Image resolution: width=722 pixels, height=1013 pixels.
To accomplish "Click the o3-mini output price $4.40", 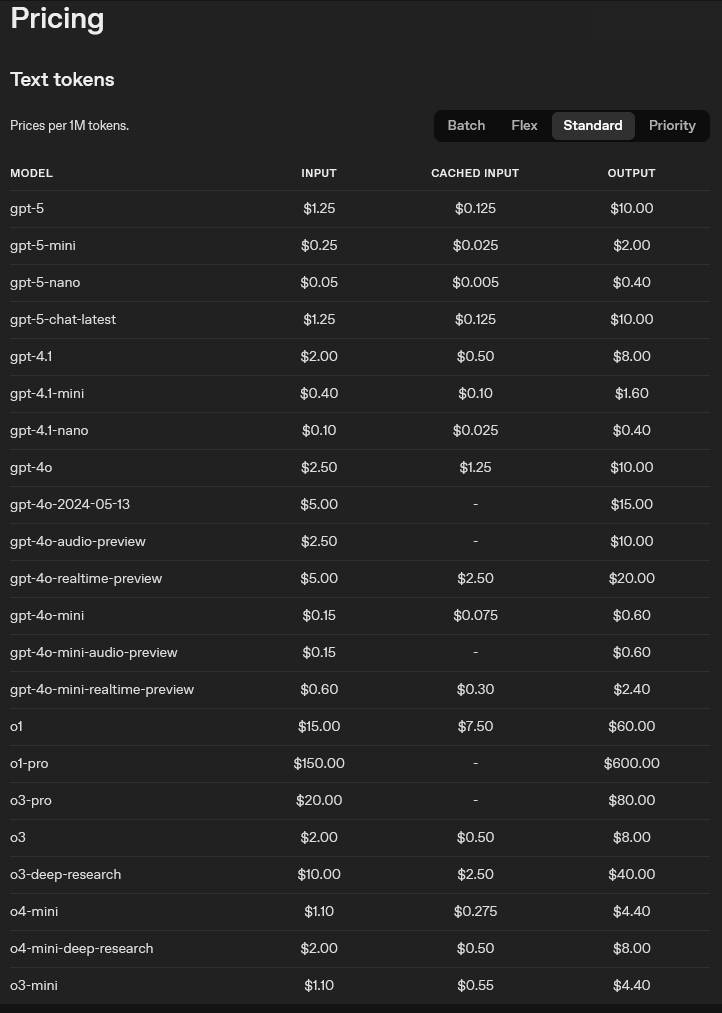I will pos(632,985).
